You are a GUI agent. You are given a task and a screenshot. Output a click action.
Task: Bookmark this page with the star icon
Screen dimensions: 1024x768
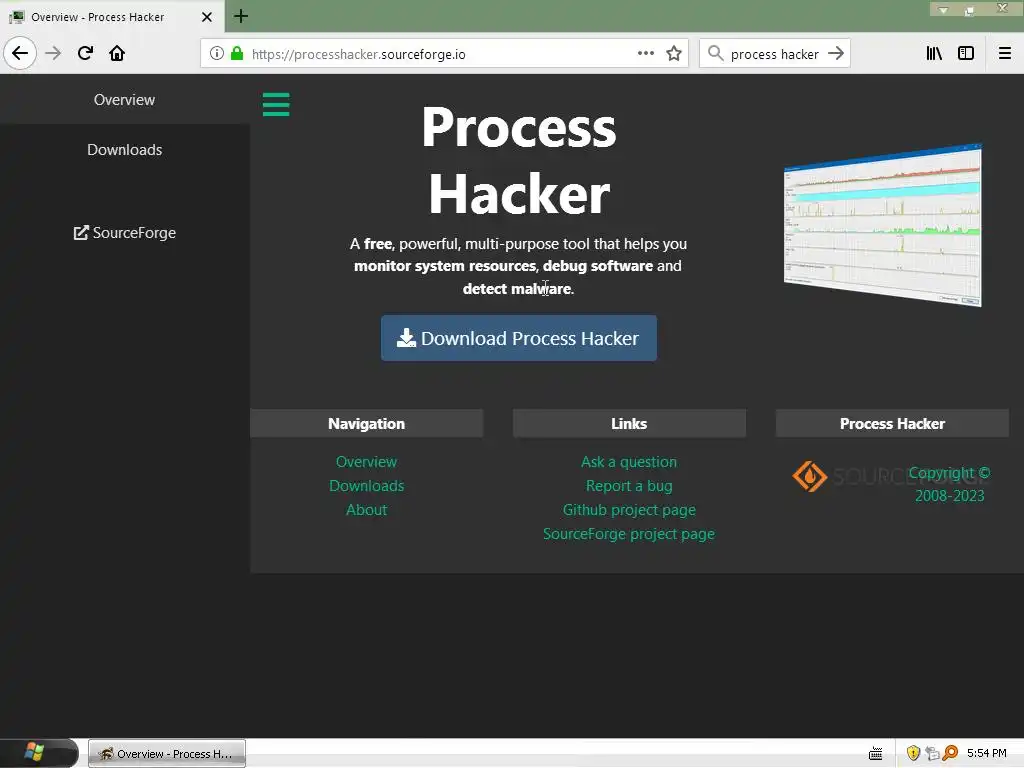point(674,54)
